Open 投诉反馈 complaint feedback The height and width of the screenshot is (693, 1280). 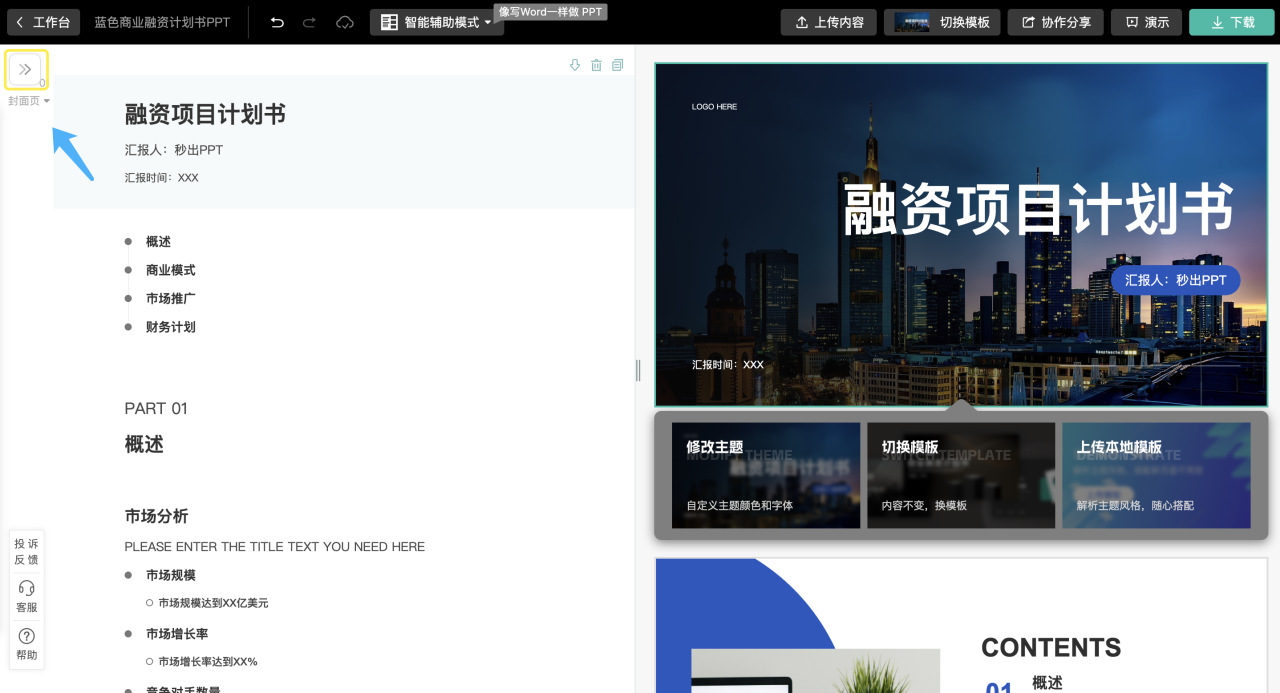click(x=27, y=551)
